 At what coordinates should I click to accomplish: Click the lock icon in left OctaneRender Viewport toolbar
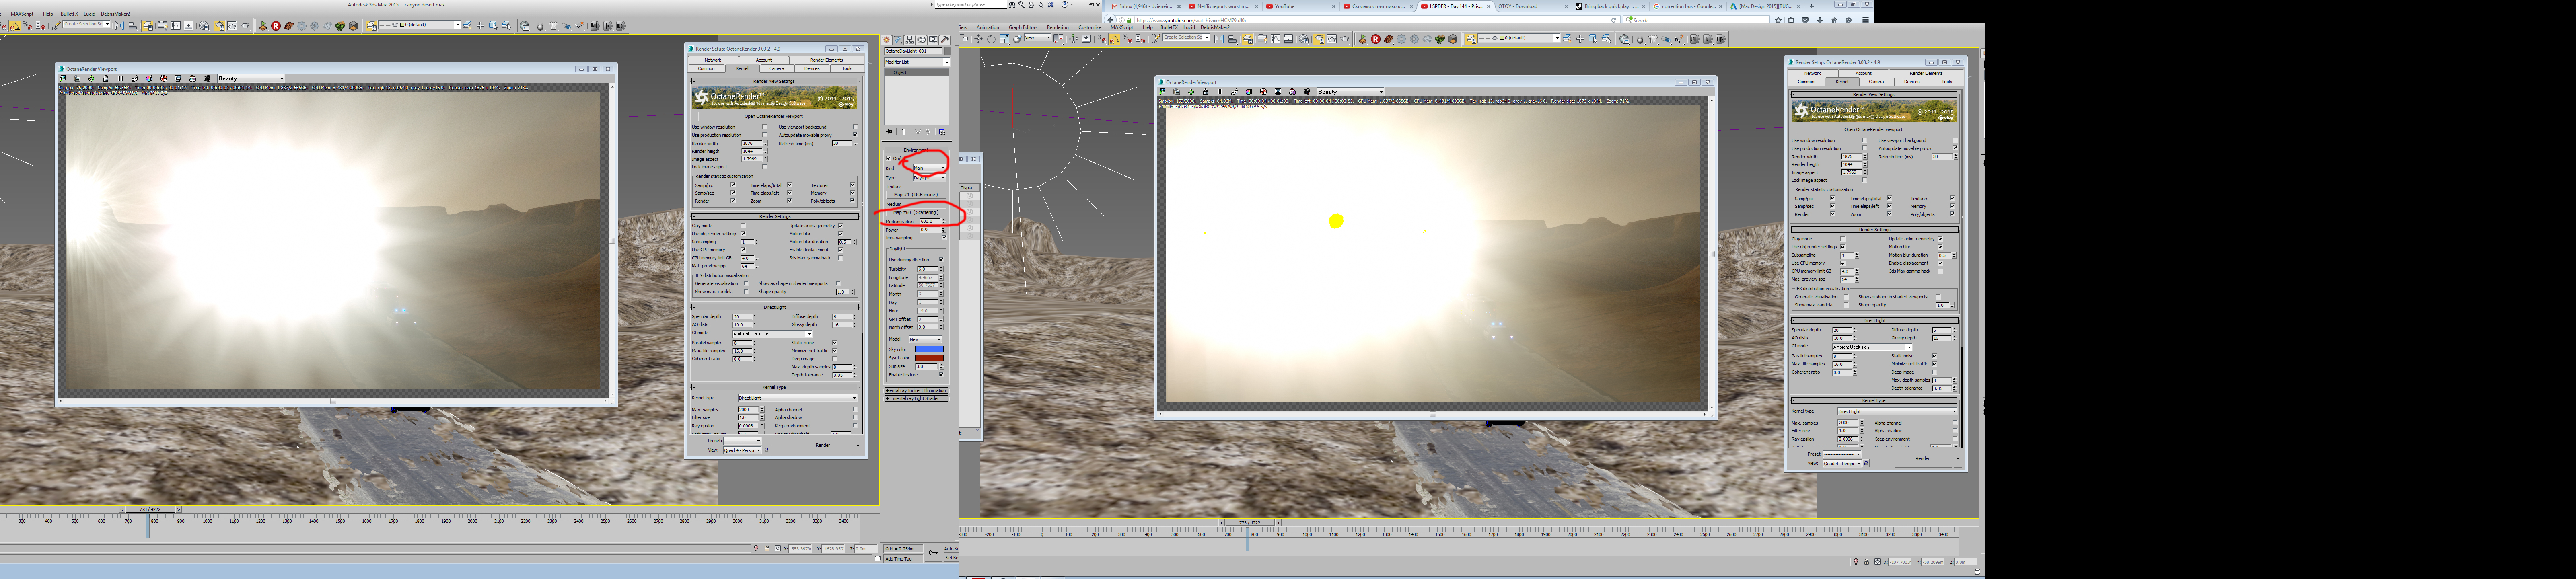point(106,78)
